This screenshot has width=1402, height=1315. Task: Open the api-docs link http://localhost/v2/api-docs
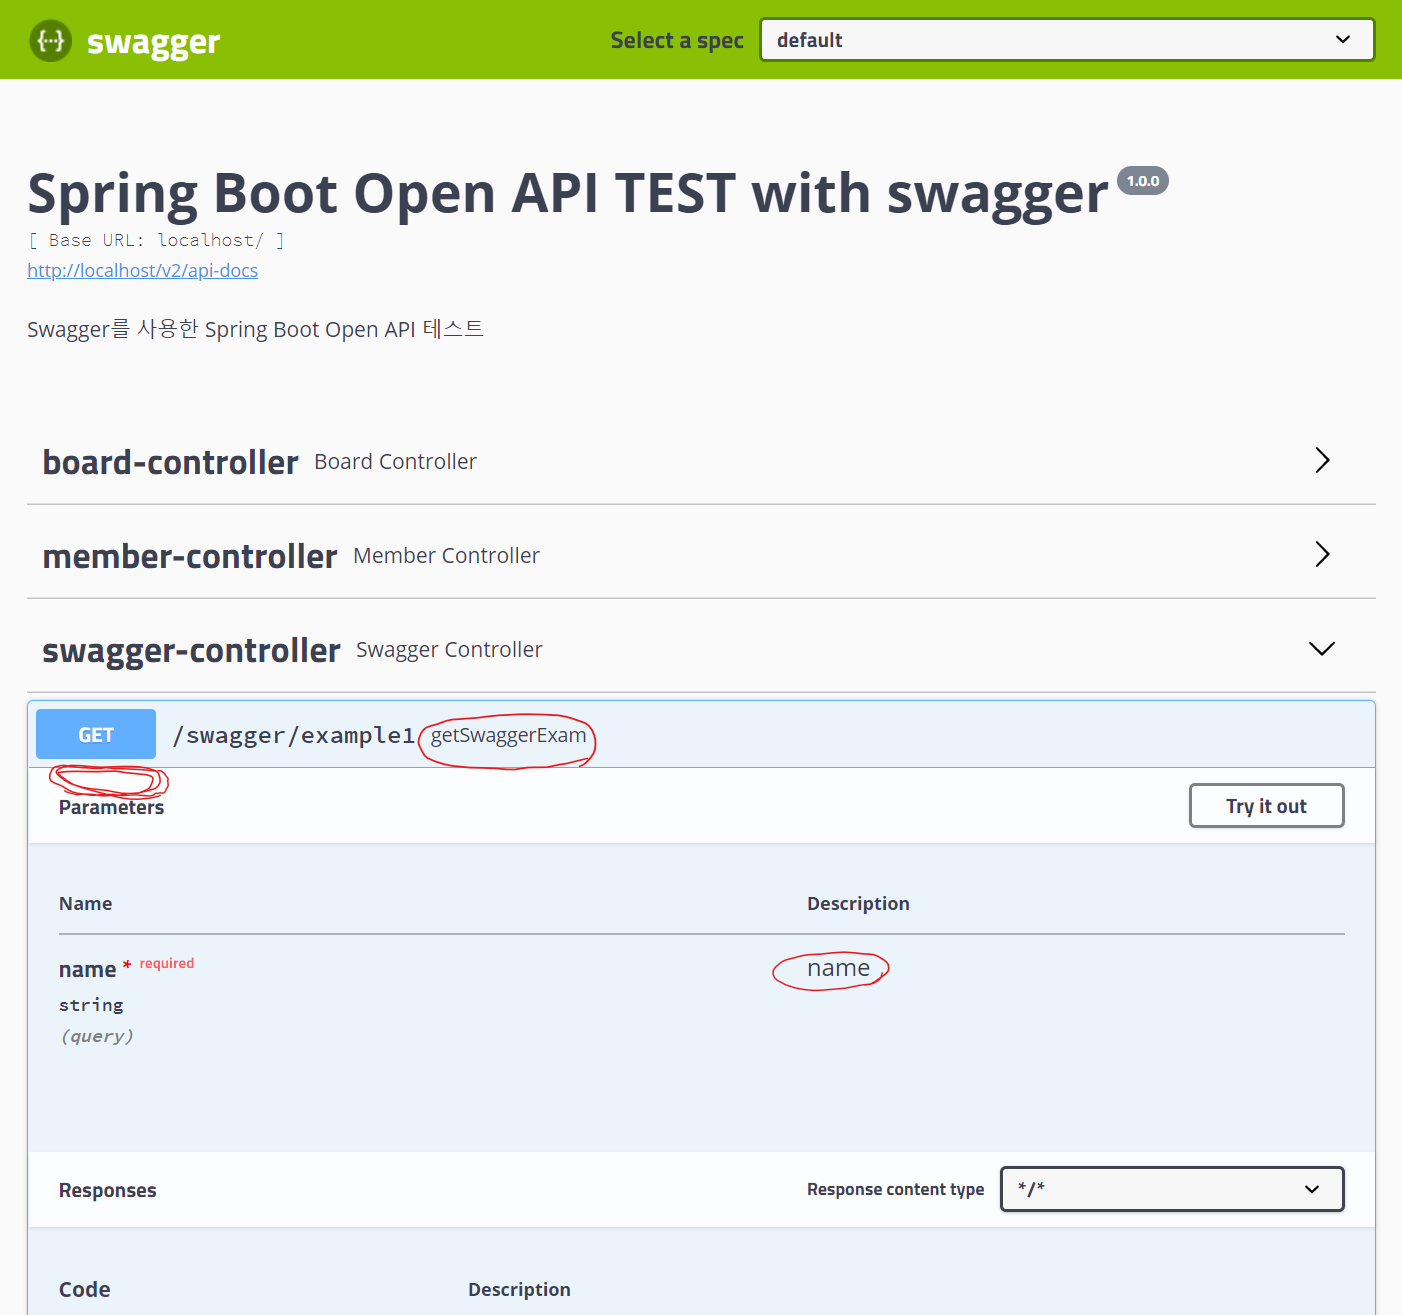click(142, 270)
